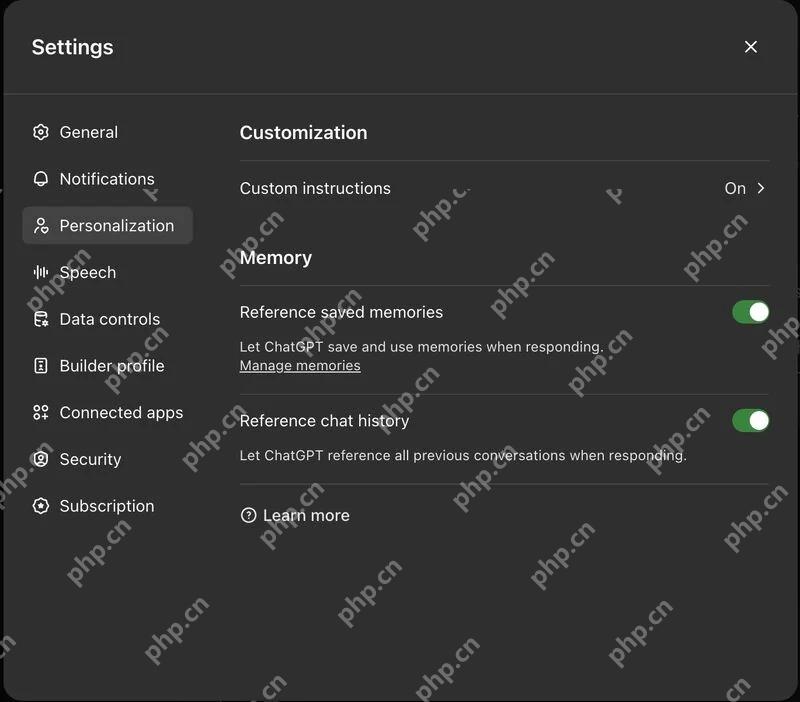Viewport: 800px width, 702px height.
Task: Click the On status for Custom instructions
Action: point(735,188)
